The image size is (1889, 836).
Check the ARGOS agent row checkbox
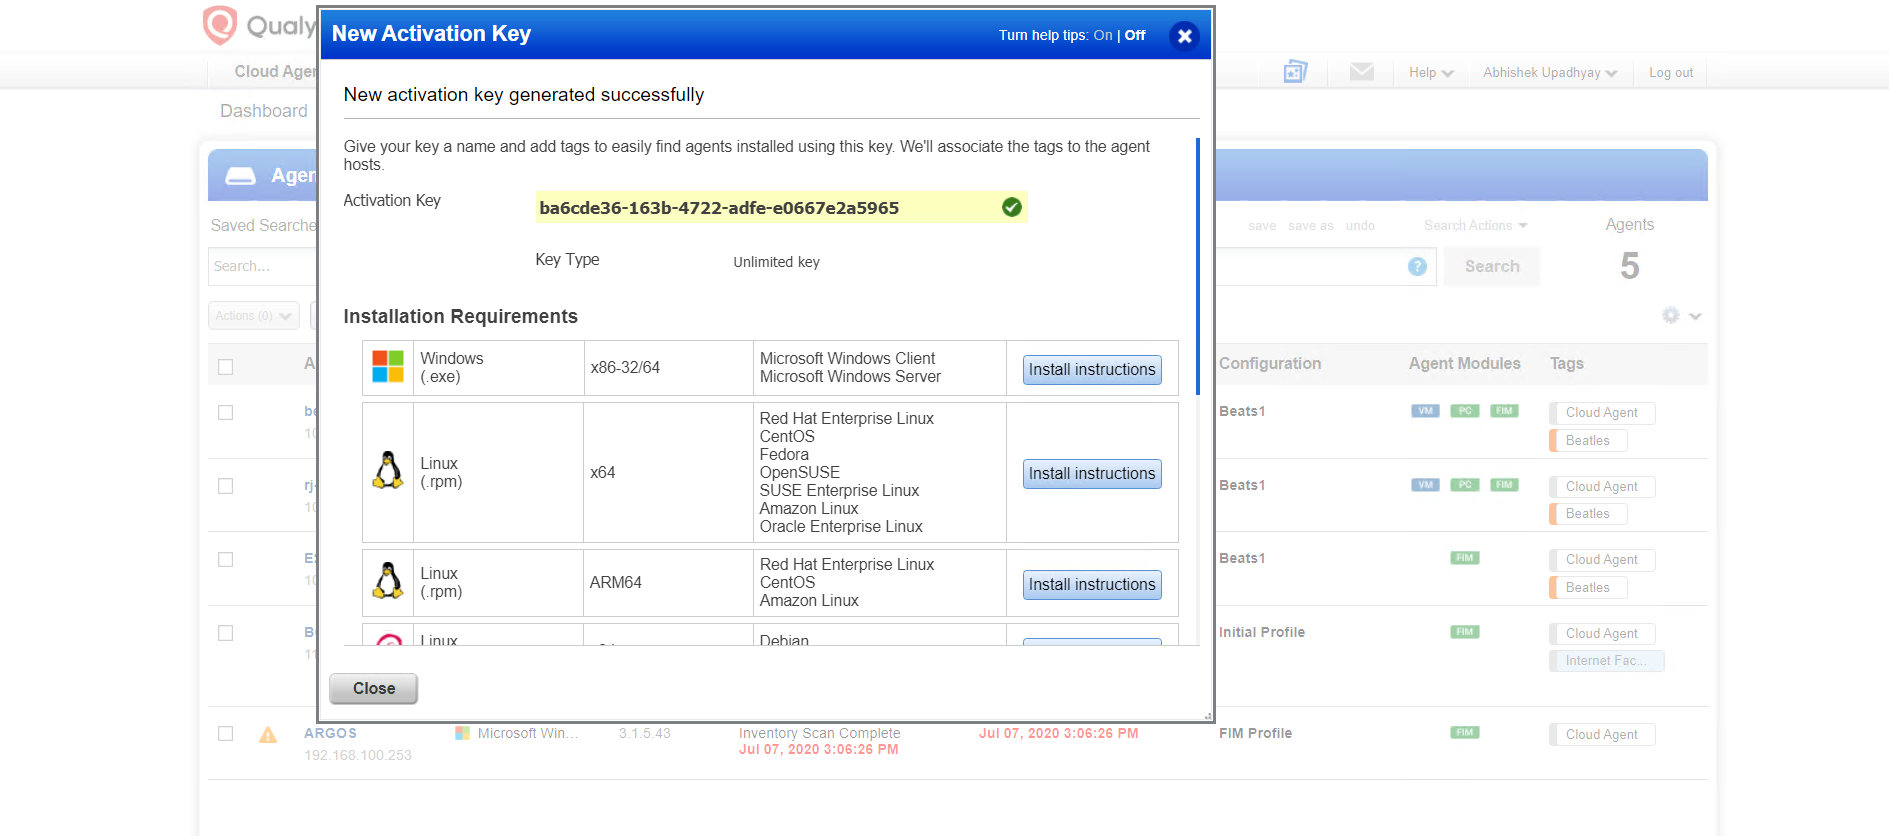(x=226, y=734)
